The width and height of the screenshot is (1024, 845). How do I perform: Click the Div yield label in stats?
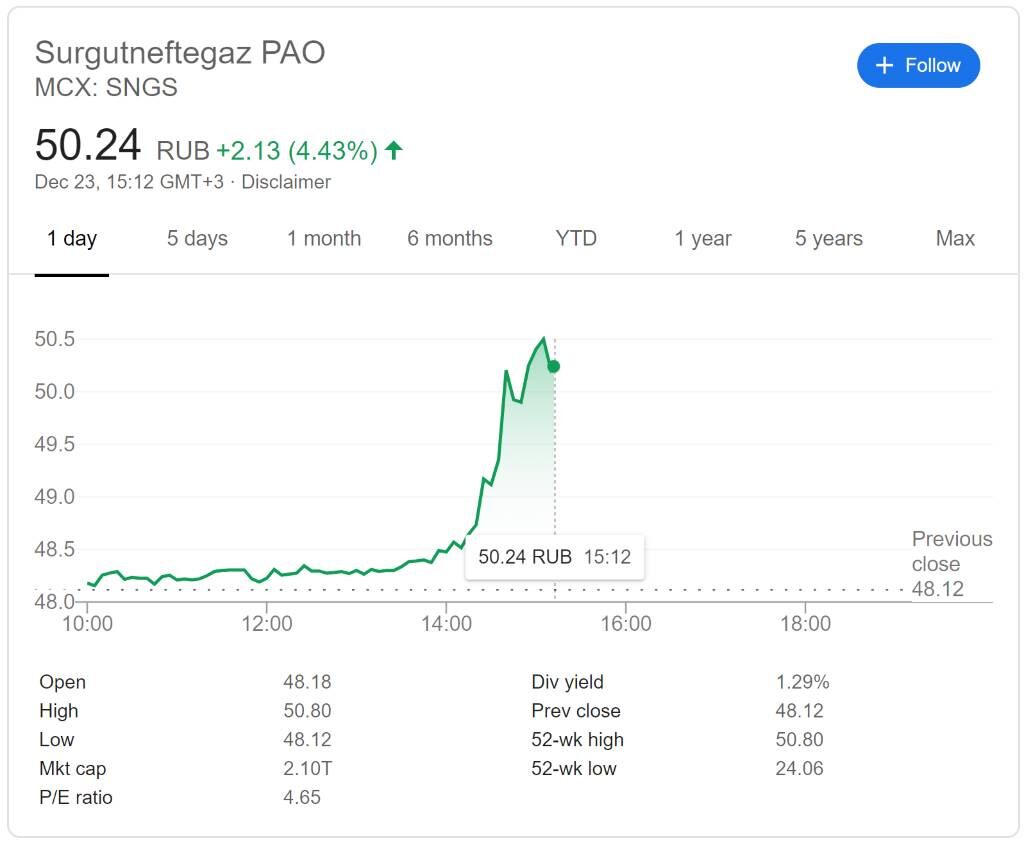click(x=567, y=682)
